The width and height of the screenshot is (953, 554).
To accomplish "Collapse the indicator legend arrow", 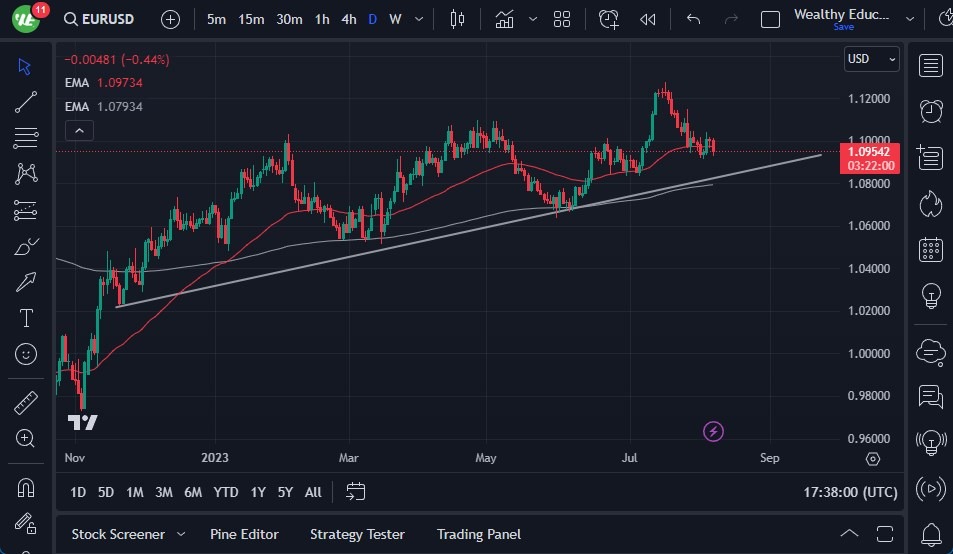I will (79, 130).
